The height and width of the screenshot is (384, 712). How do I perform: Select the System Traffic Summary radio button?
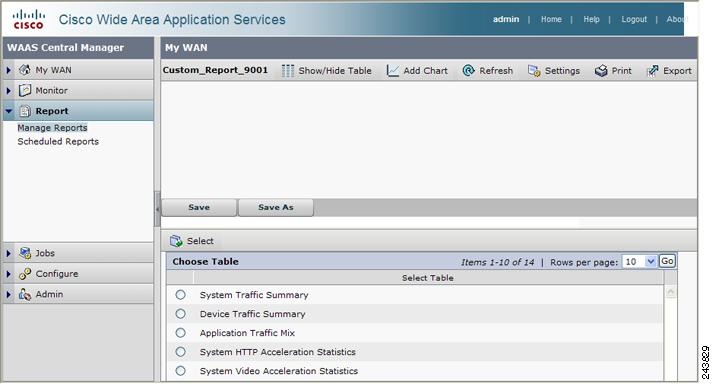point(181,295)
